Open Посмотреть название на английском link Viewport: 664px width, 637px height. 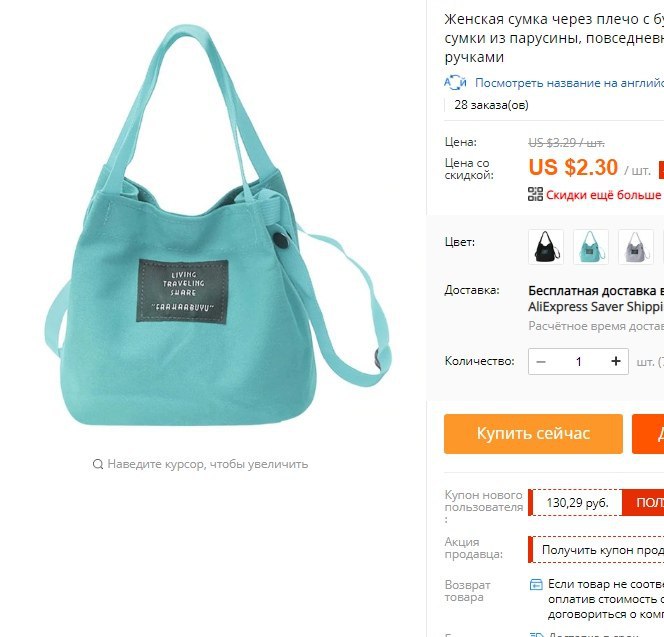click(x=569, y=83)
